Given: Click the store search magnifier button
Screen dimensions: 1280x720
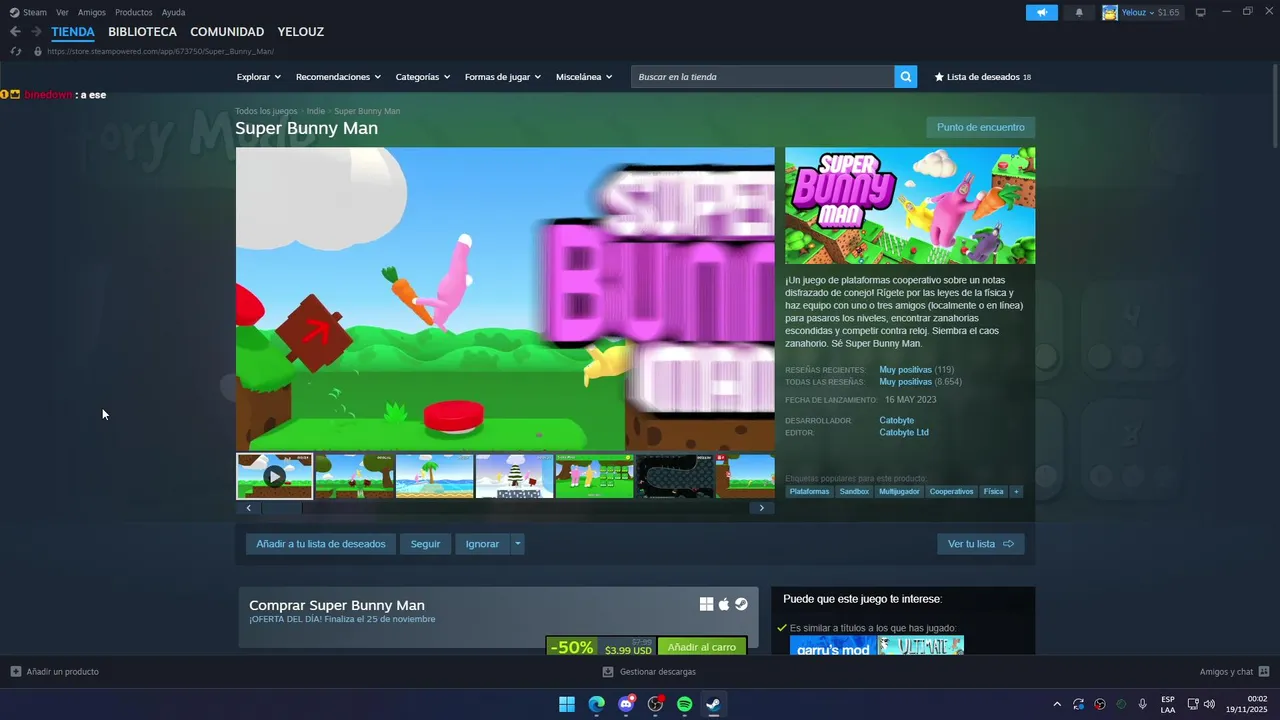Looking at the screenshot, I should point(905,77).
